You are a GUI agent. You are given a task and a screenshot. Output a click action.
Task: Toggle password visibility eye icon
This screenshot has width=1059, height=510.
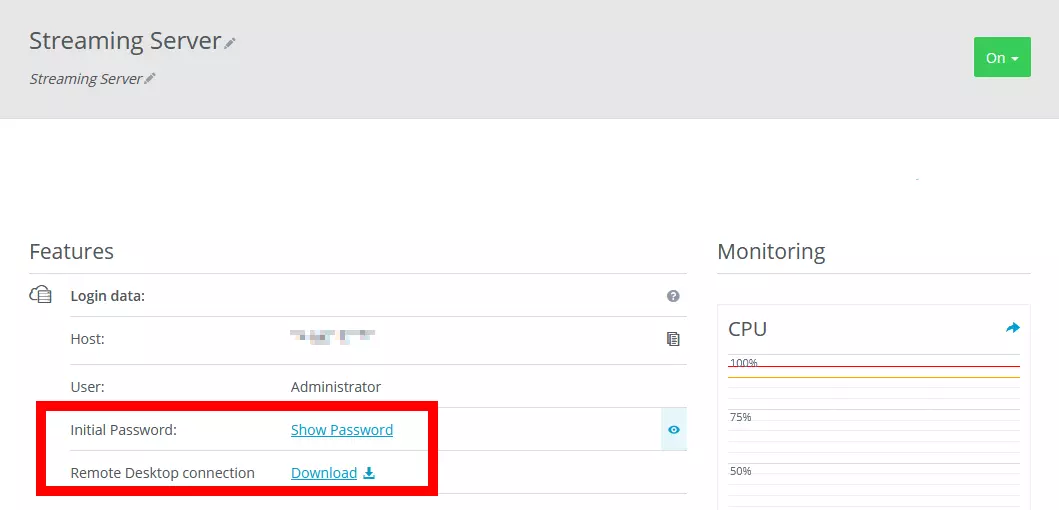tap(674, 430)
